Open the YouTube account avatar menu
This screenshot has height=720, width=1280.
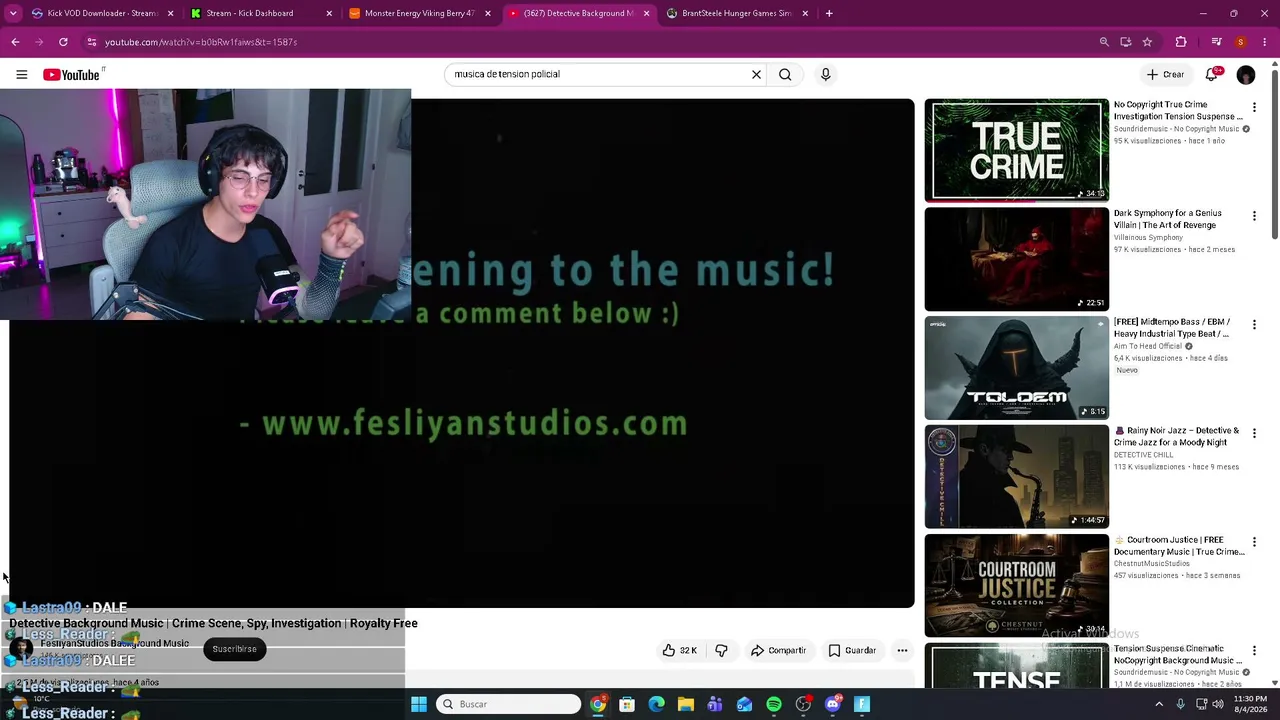pos(1246,75)
